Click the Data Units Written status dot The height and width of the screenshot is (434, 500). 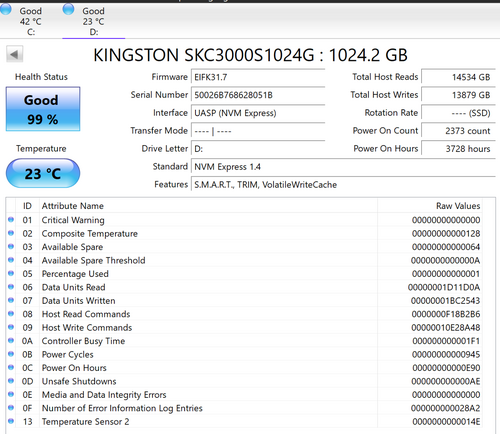pos(11,300)
